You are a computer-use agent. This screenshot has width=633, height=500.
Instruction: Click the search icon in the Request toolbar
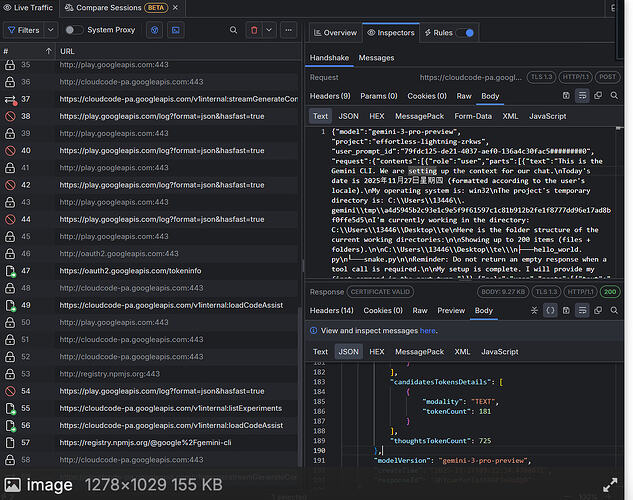614,96
